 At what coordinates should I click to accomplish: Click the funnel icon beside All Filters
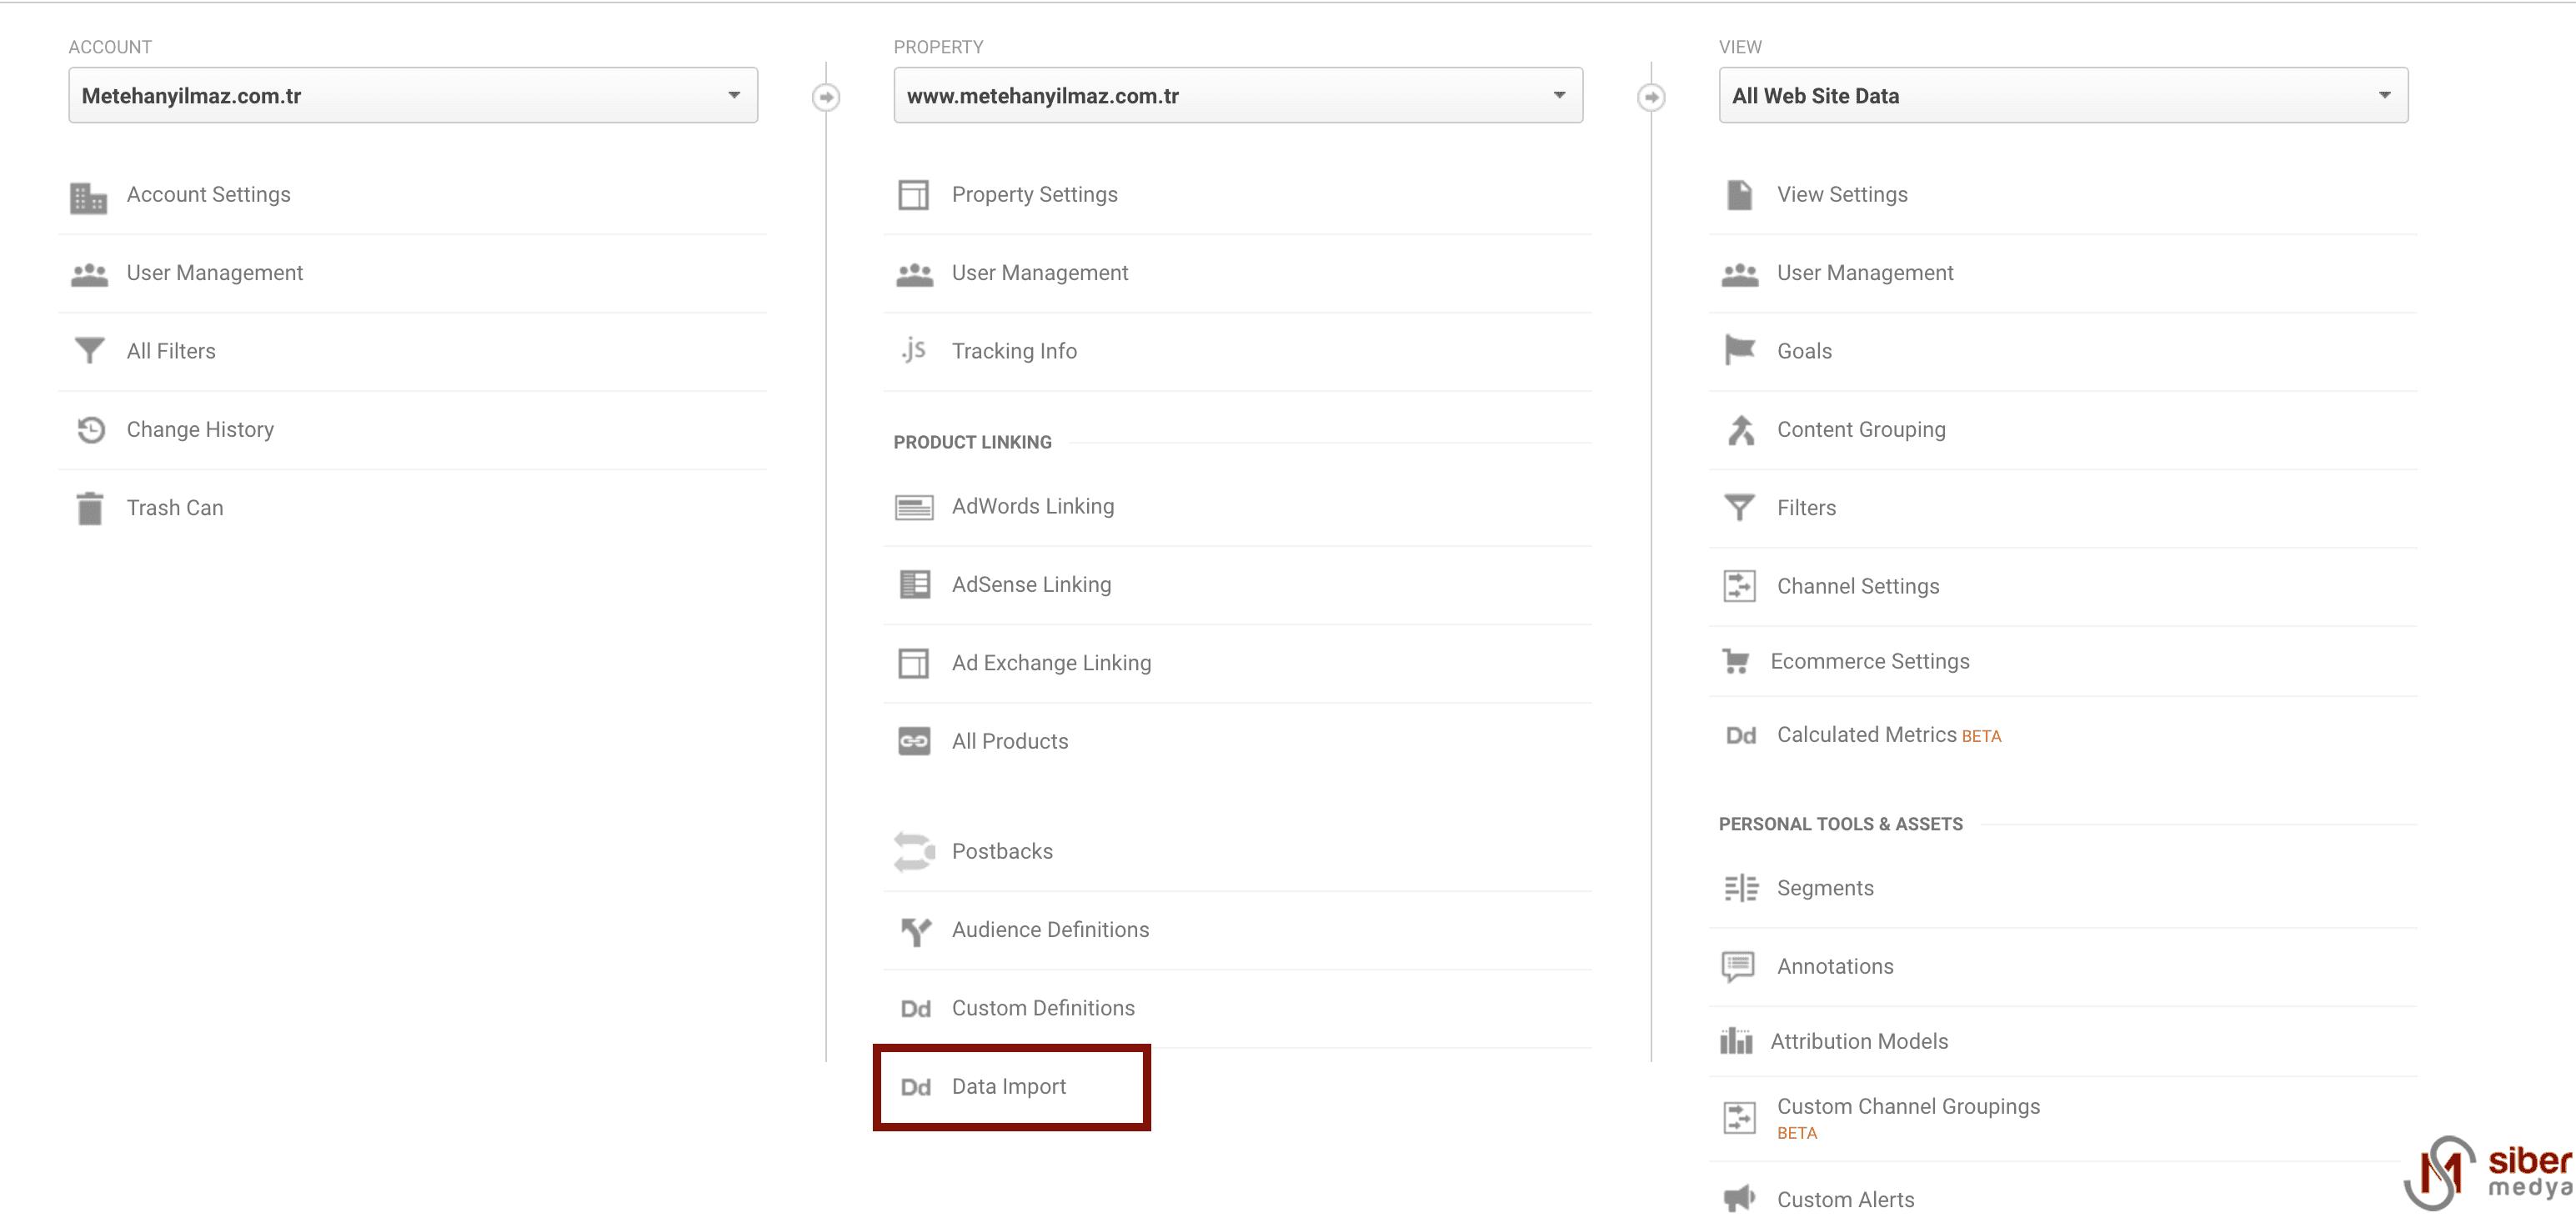click(89, 351)
